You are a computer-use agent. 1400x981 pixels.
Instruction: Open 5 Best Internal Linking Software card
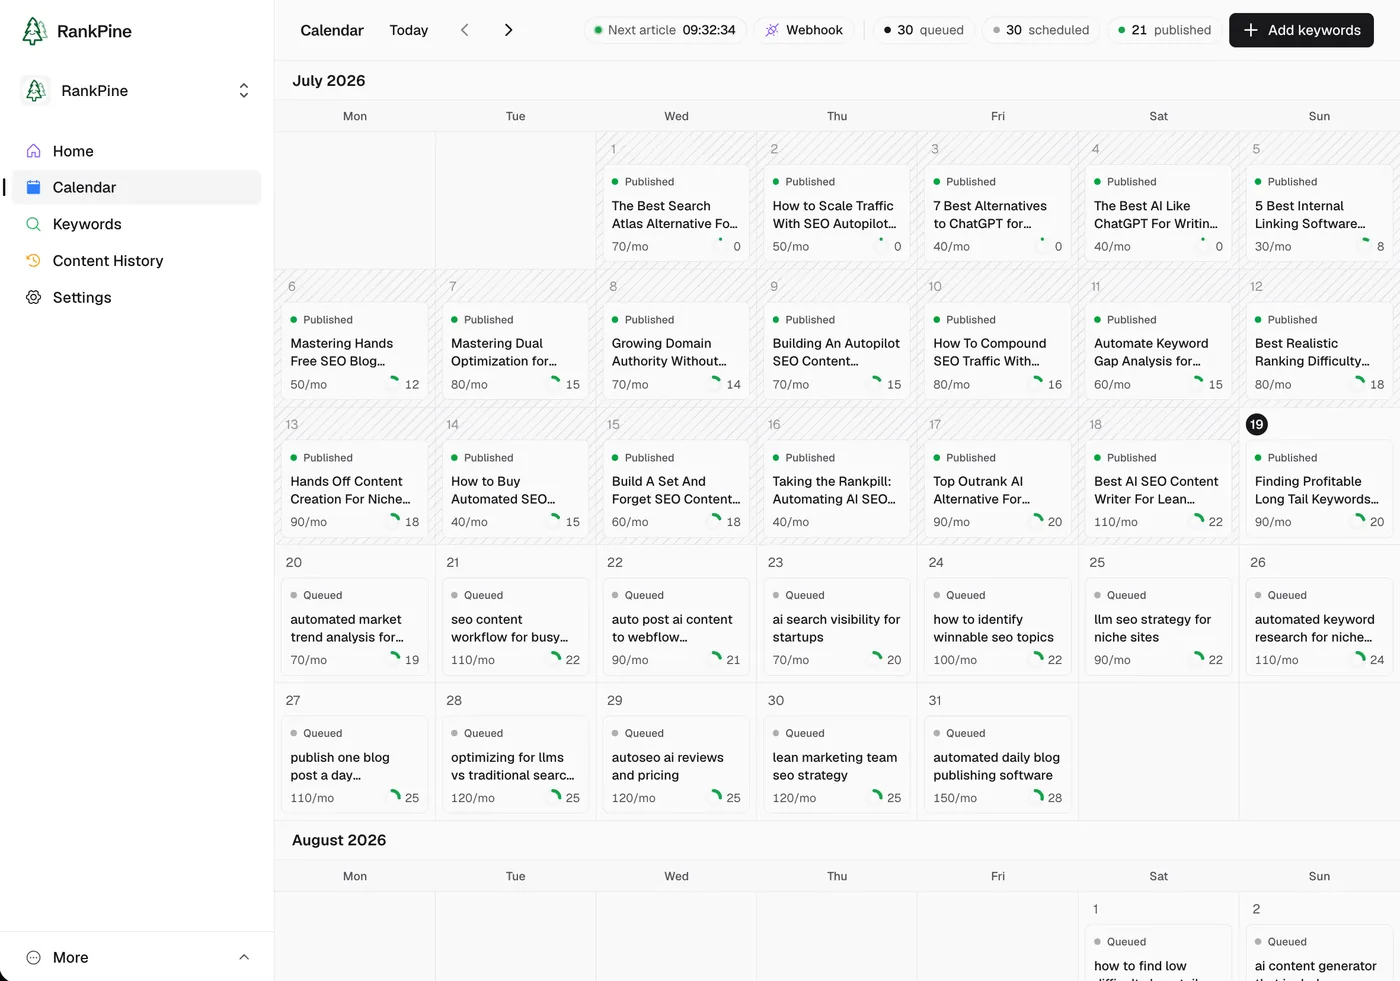click(1319, 214)
